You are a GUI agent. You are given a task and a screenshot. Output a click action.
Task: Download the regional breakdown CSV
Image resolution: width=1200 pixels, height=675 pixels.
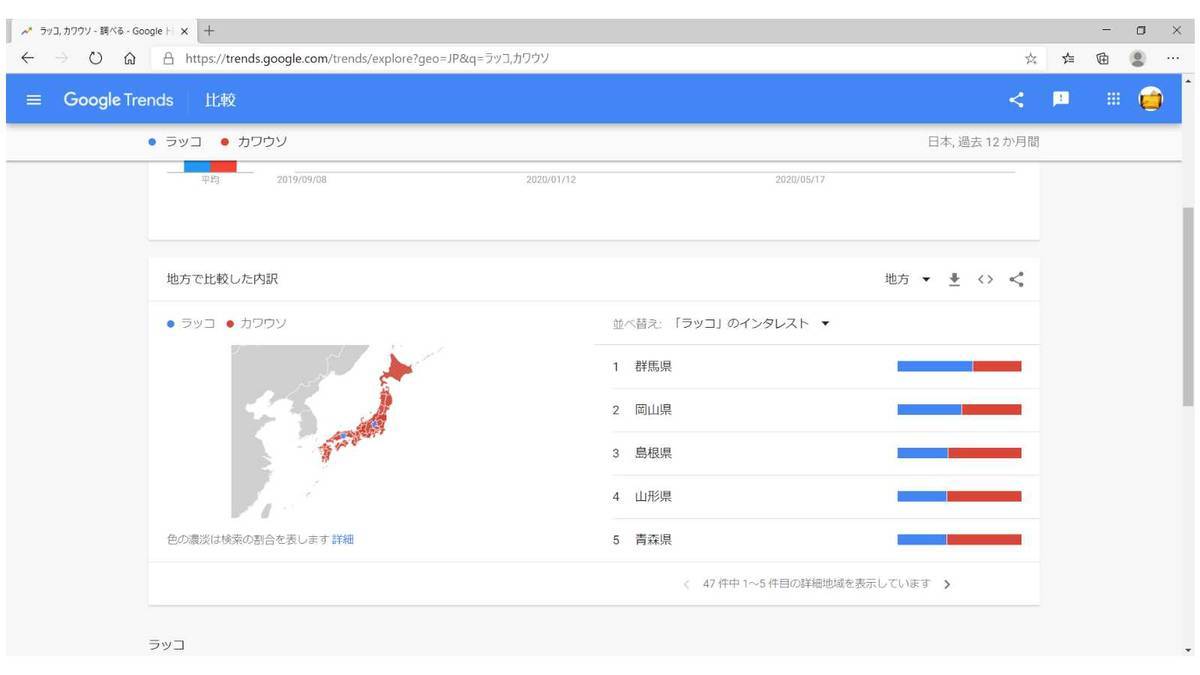(x=955, y=279)
